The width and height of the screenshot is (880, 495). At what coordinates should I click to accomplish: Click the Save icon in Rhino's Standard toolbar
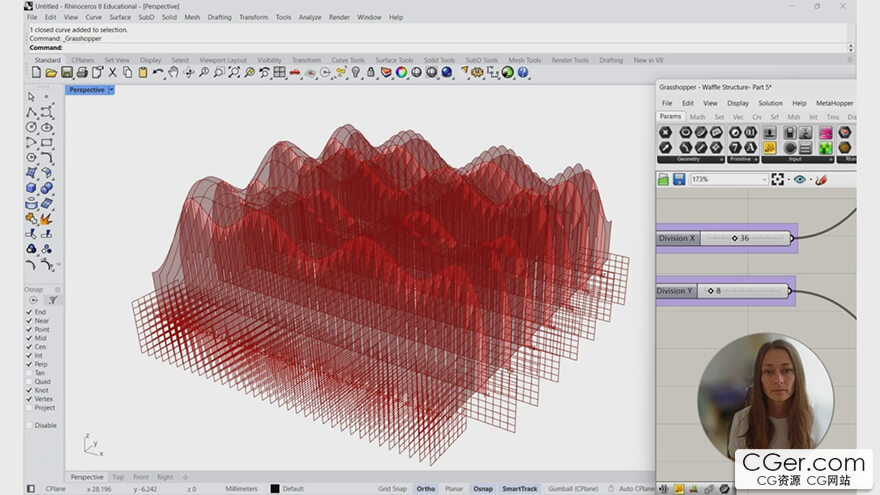67,72
